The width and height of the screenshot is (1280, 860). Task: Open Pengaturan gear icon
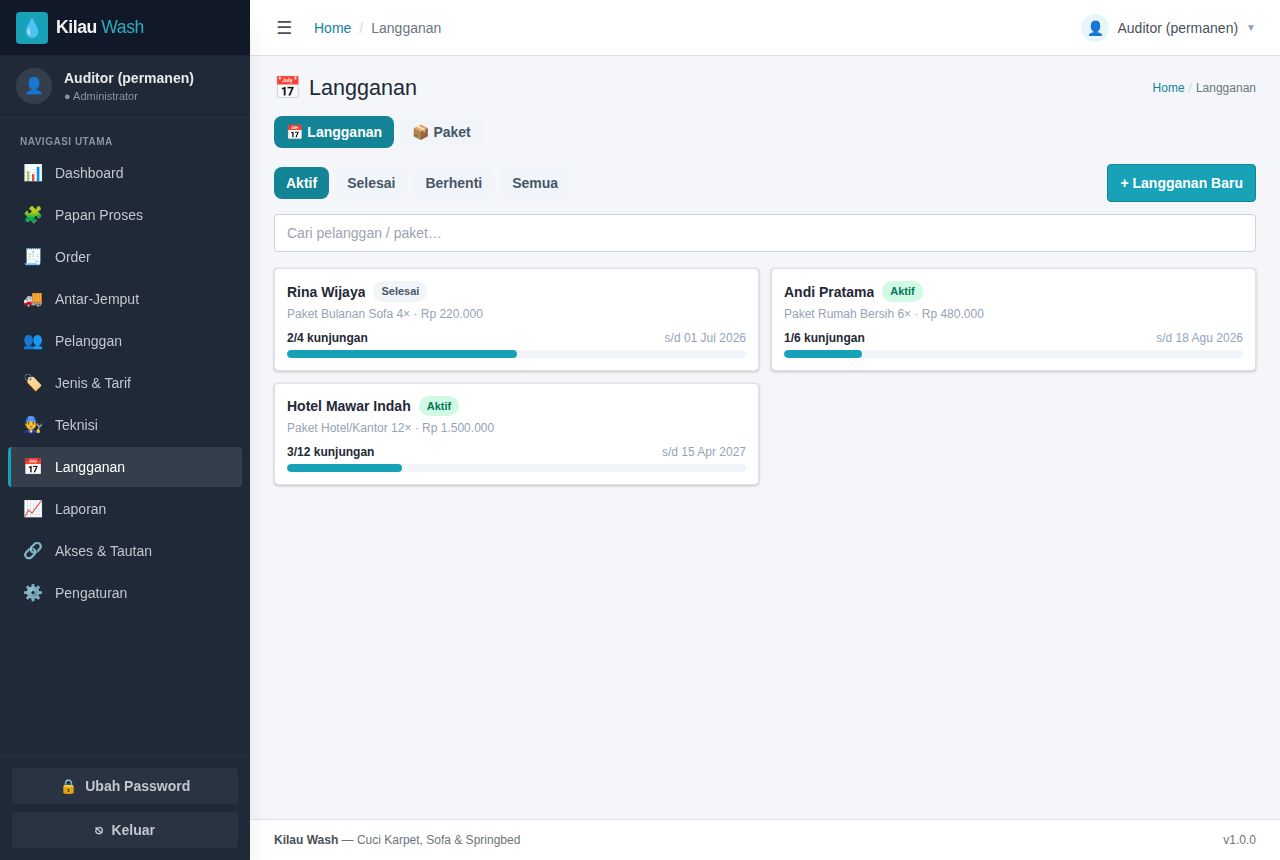[x=33, y=593]
